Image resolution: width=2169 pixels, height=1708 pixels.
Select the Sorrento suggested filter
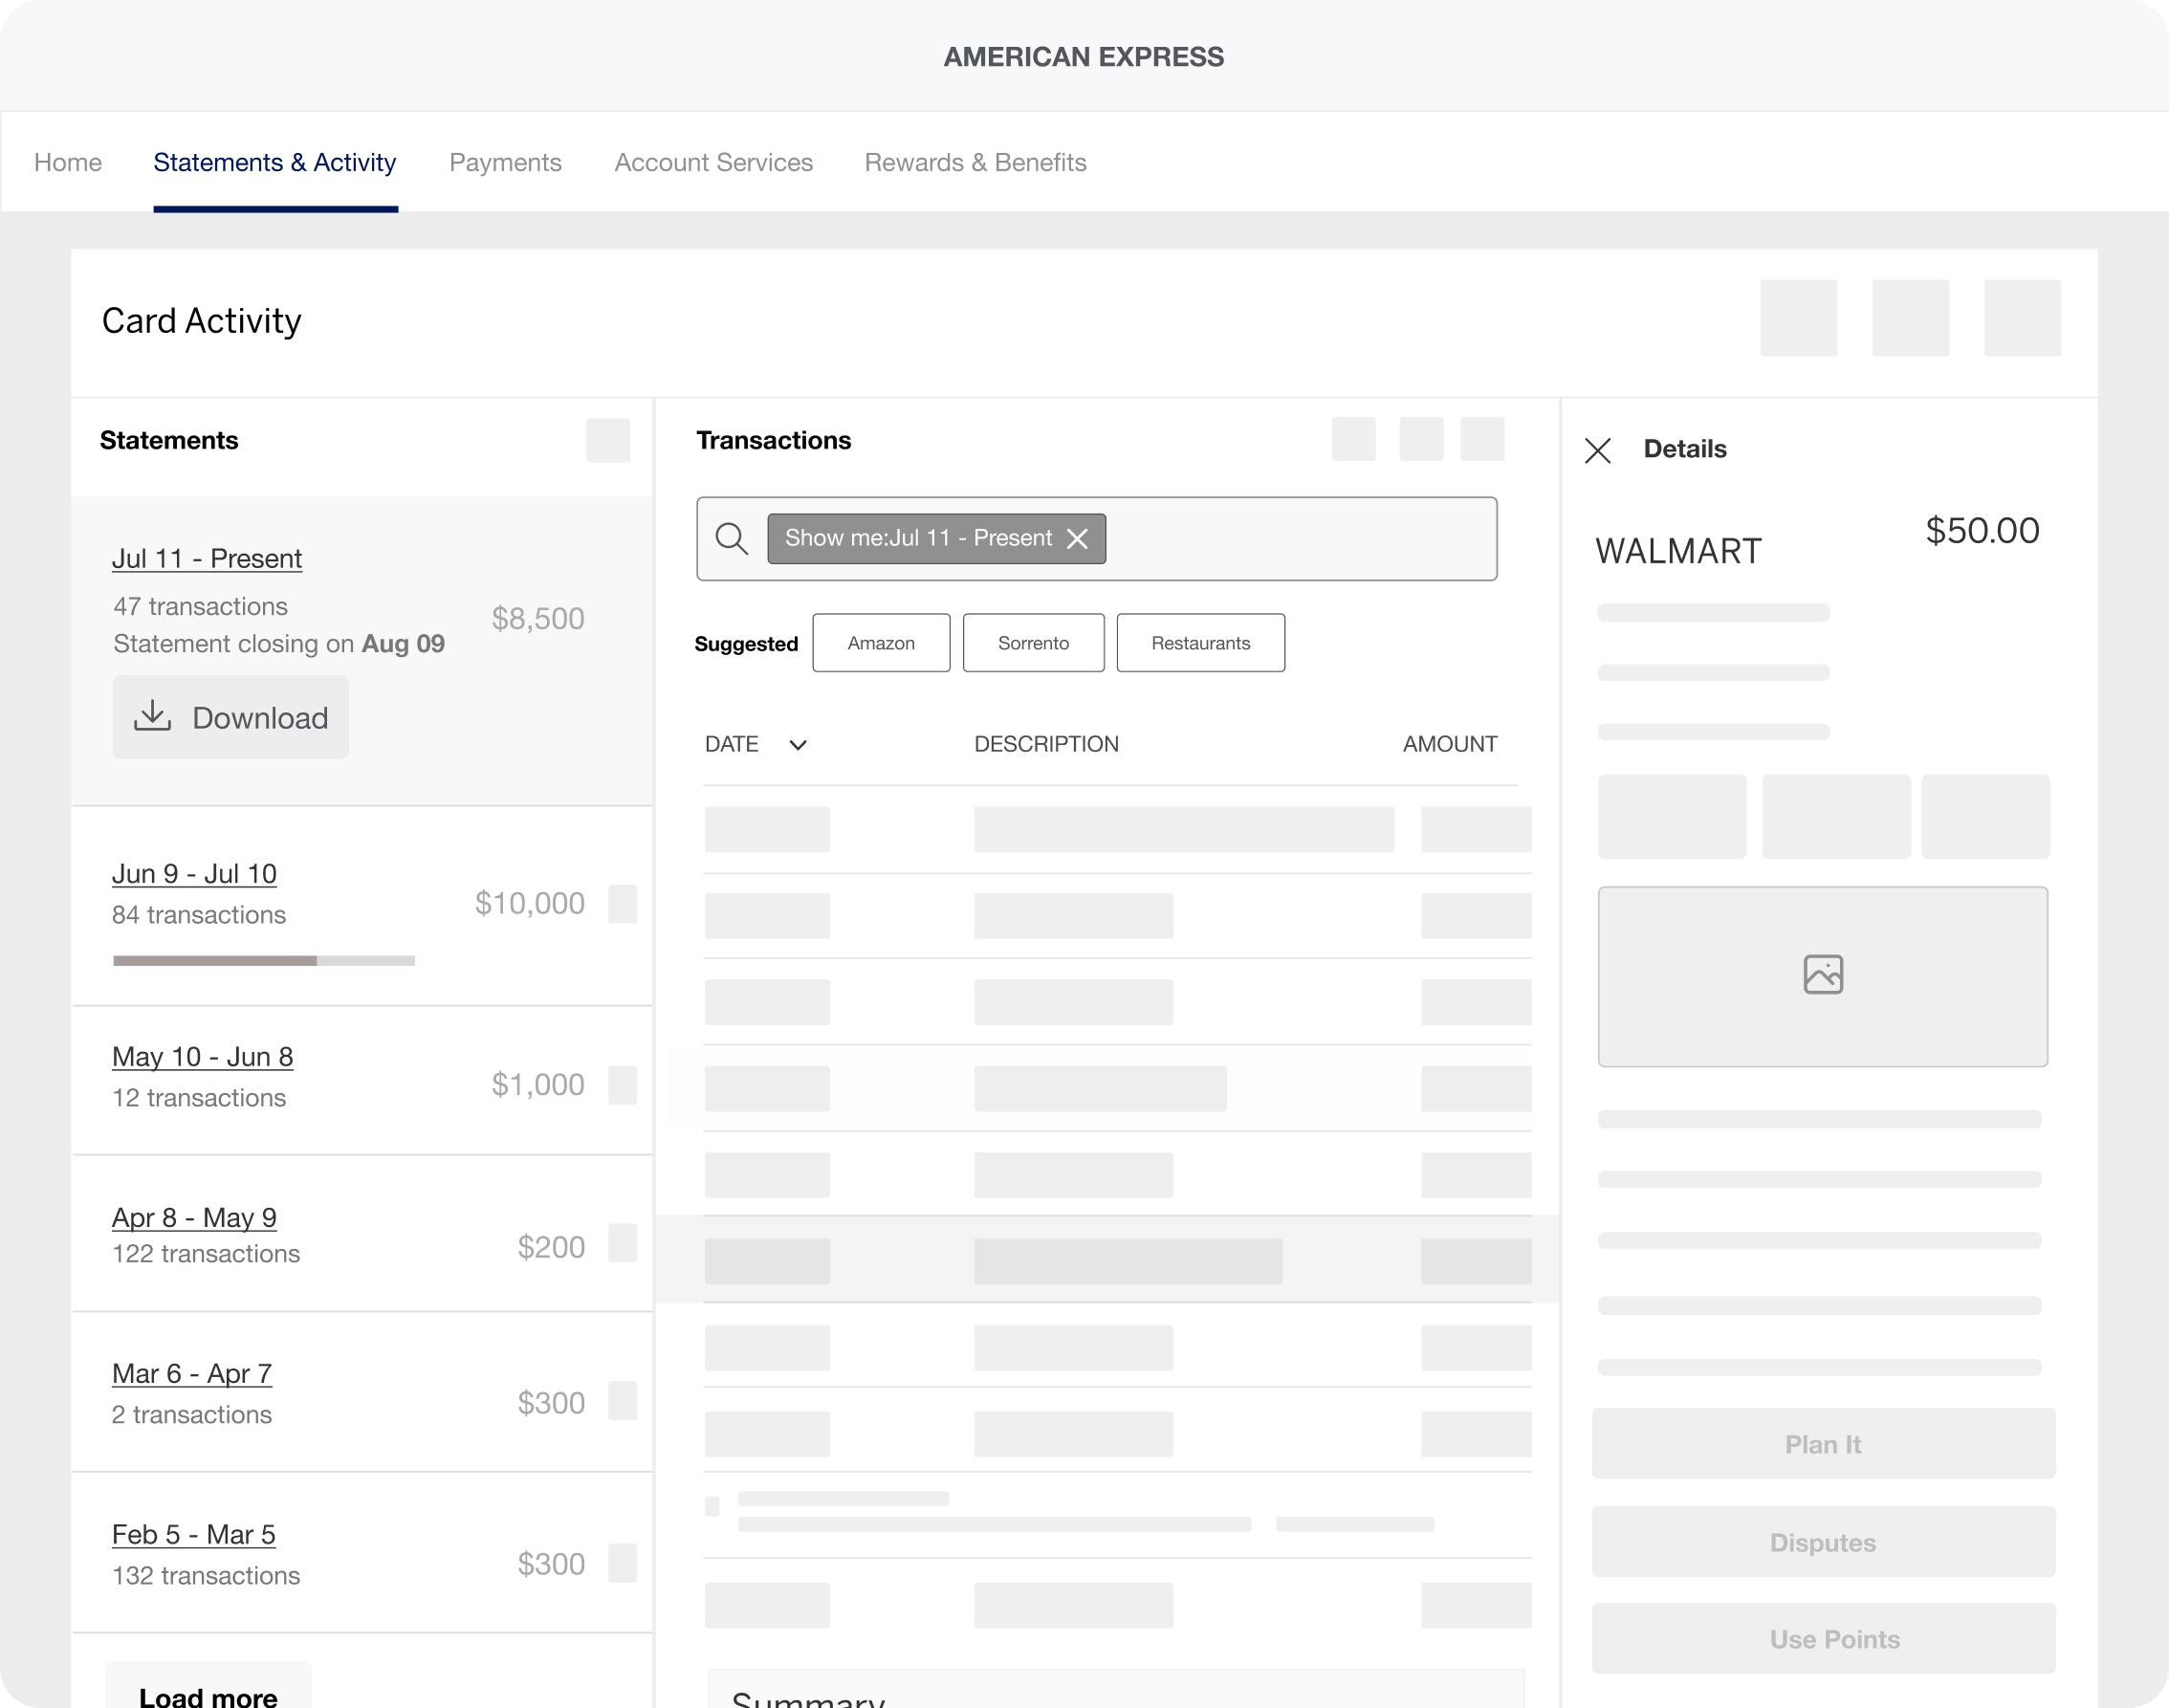click(1033, 643)
